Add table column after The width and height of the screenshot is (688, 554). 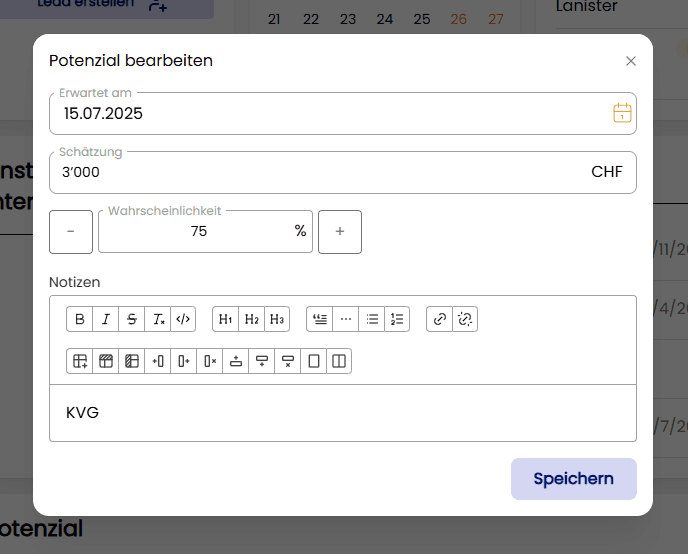[183, 361]
